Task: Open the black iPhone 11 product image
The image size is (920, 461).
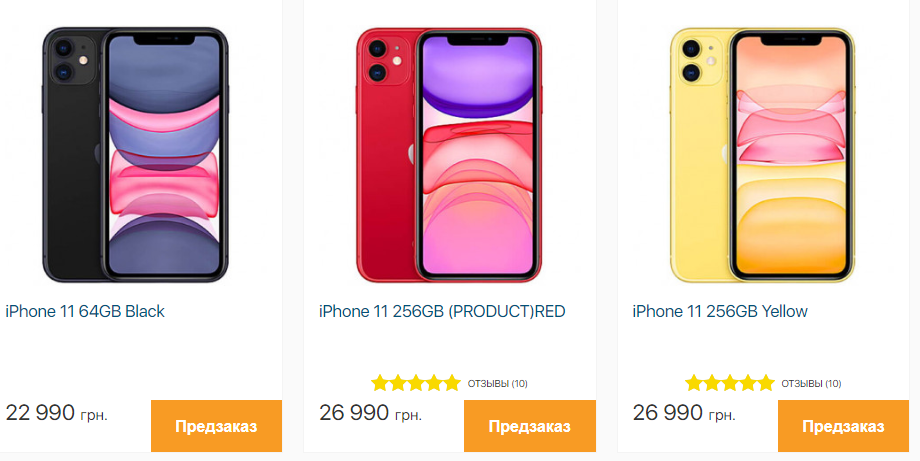Action: pos(135,155)
